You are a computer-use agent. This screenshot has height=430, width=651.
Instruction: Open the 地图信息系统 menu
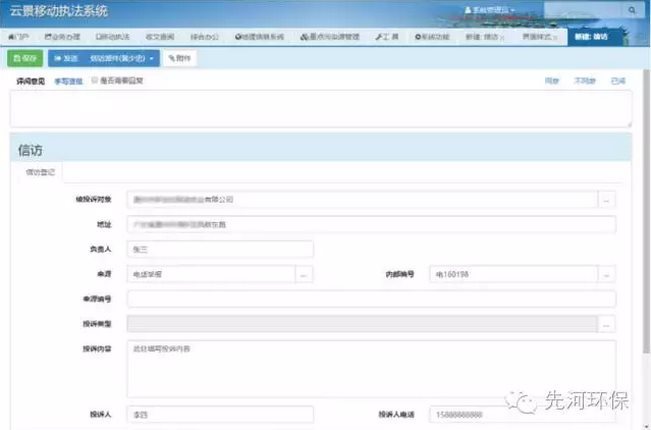tap(259, 37)
